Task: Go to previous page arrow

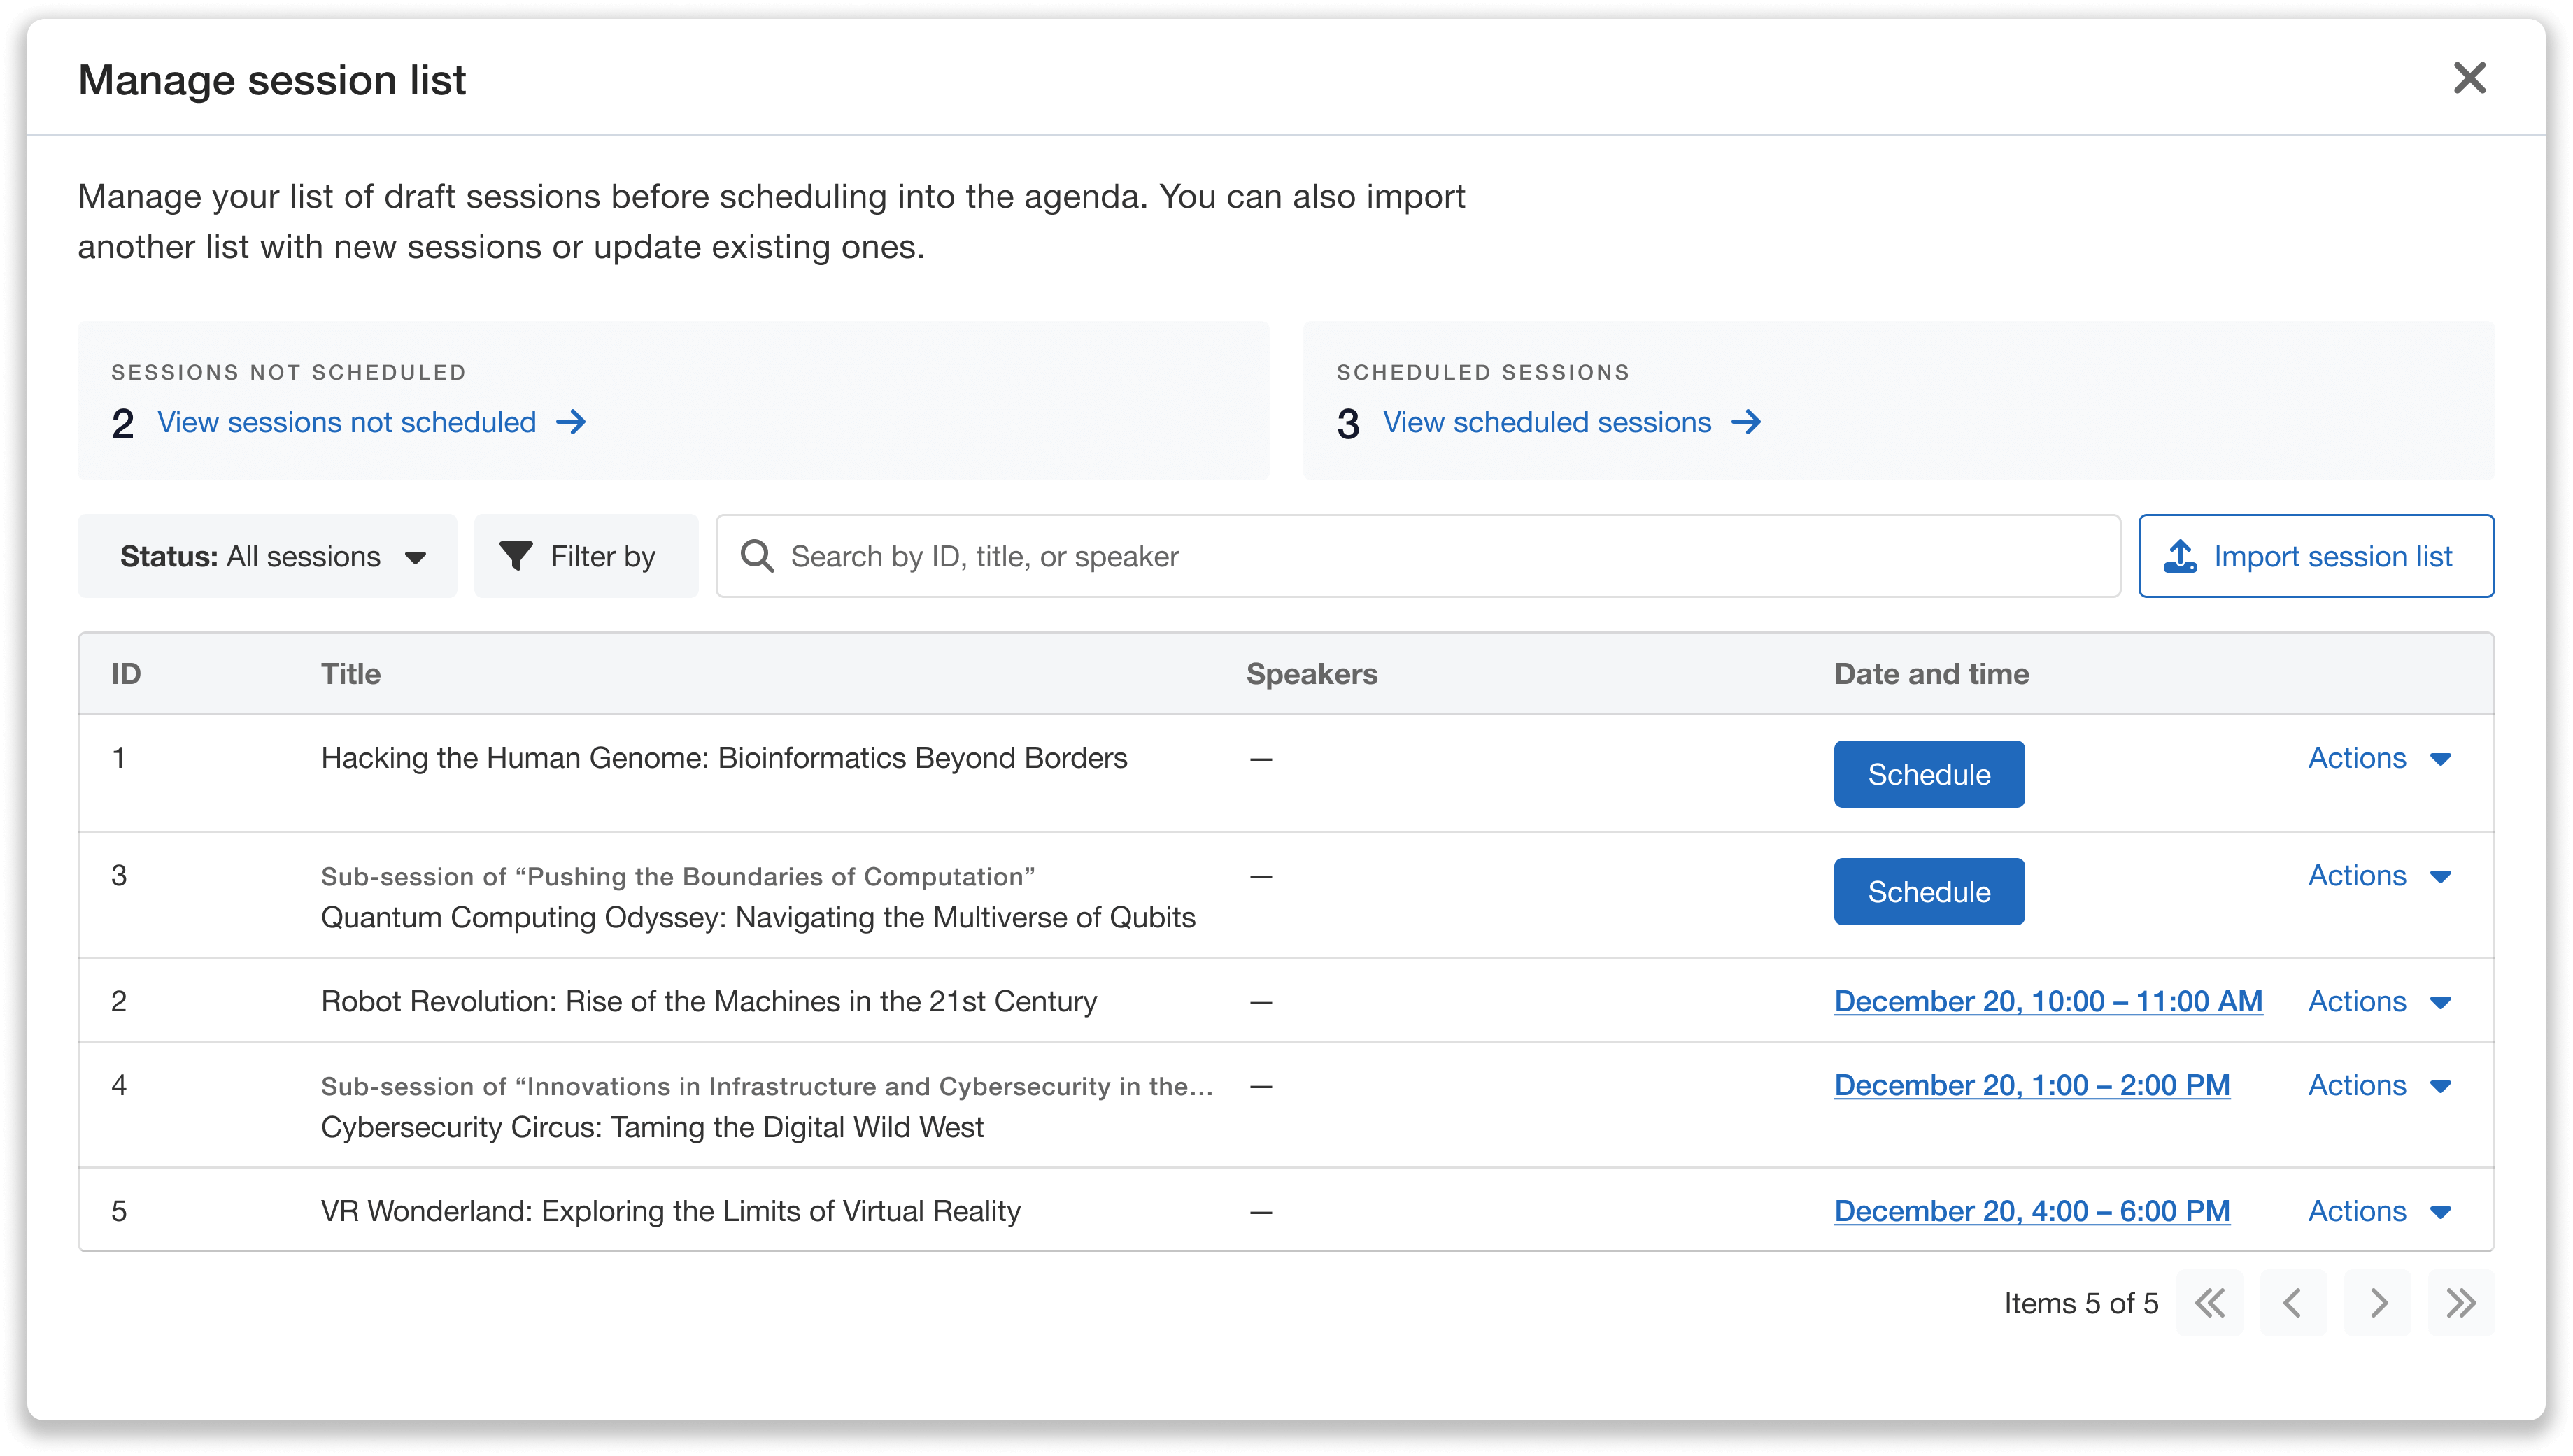Action: pyautogui.click(x=2294, y=1303)
